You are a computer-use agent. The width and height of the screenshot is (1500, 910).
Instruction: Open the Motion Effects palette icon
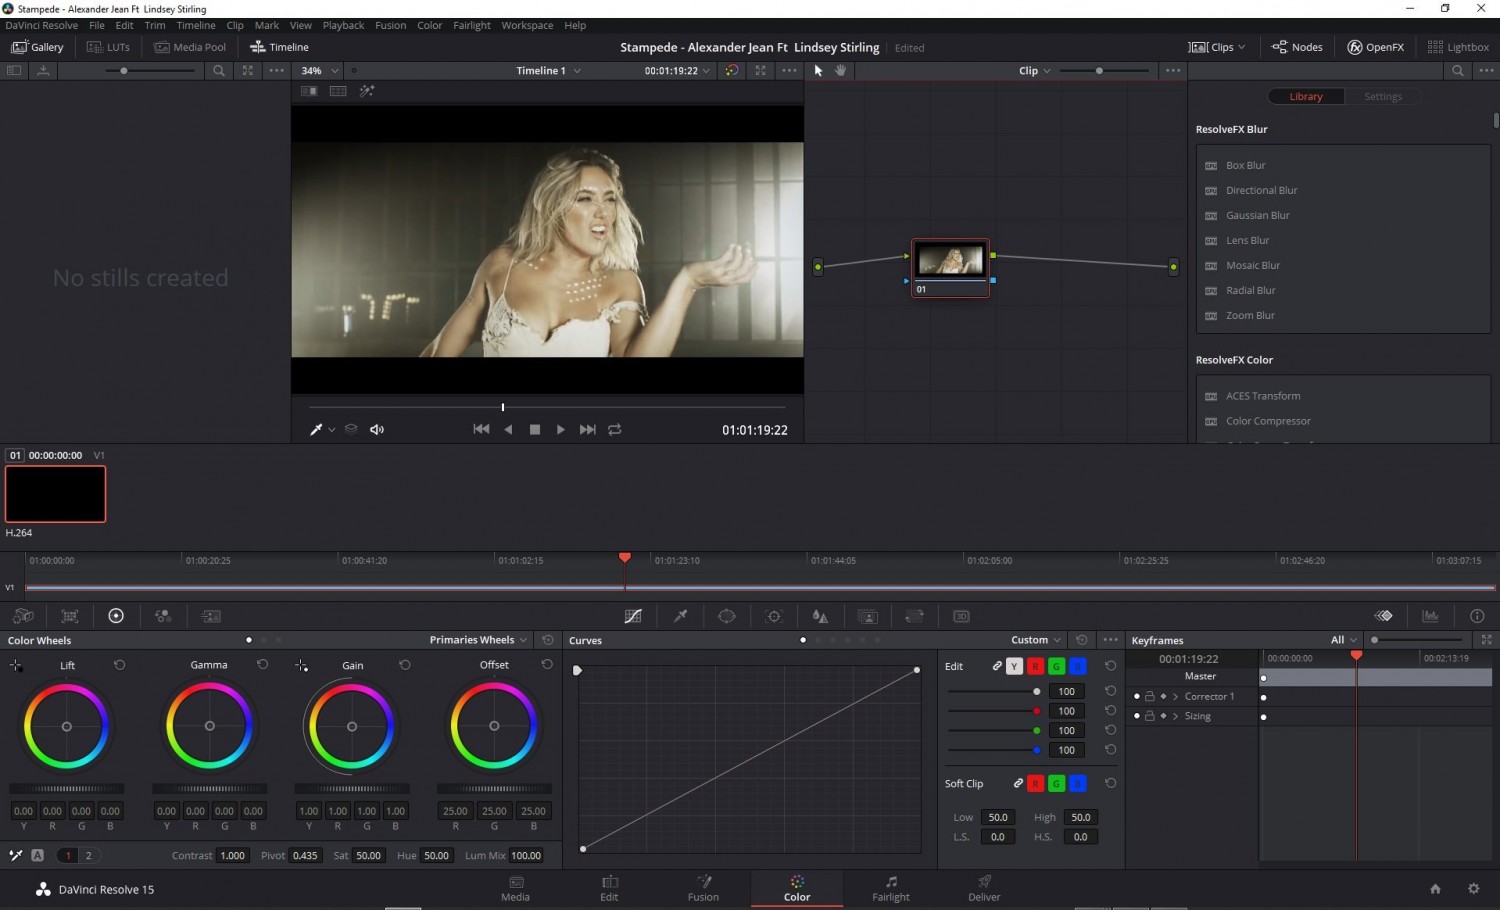(x=211, y=616)
